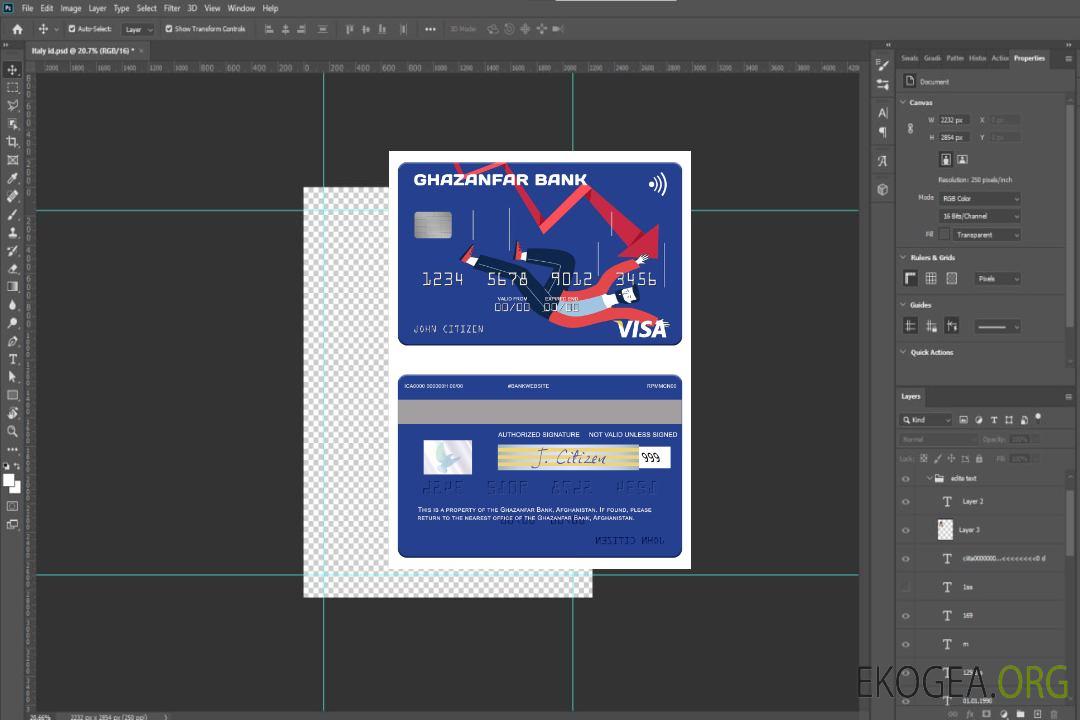Open the 3D panel cube icon

883,189
